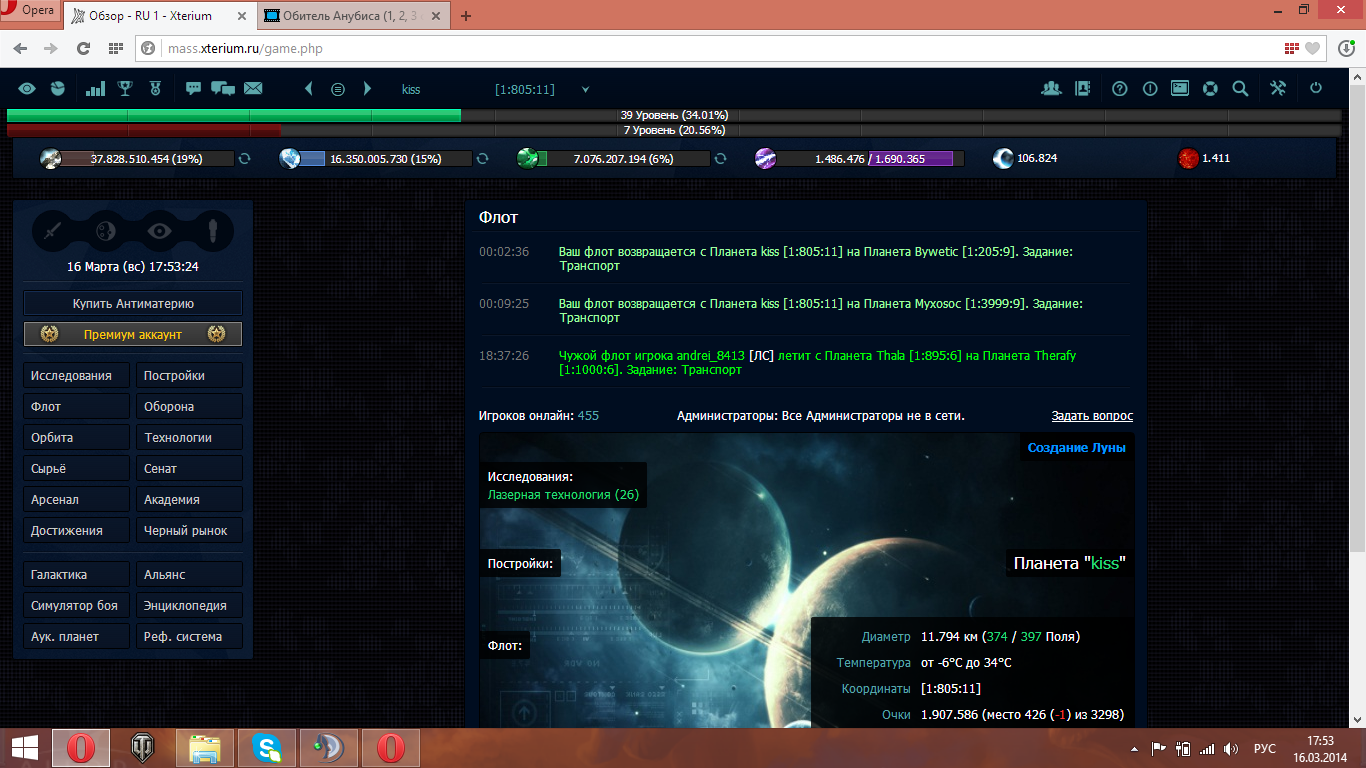Open Симулятор боя menu item
Image resolution: width=1366 pixels, height=768 pixels.
click(x=77, y=606)
